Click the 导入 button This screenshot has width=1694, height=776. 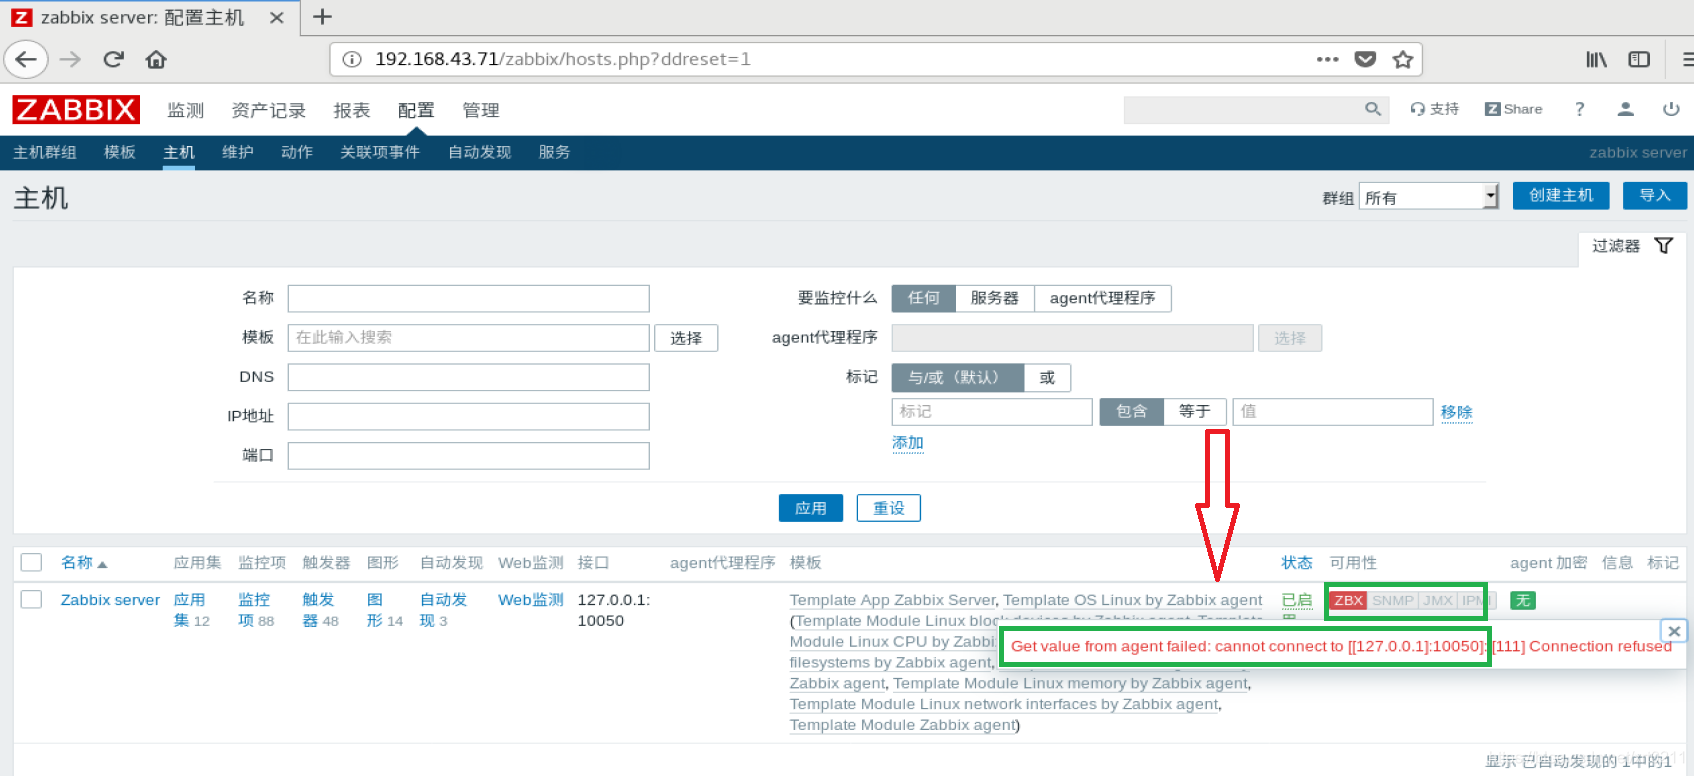pyautogui.click(x=1654, y=196)
